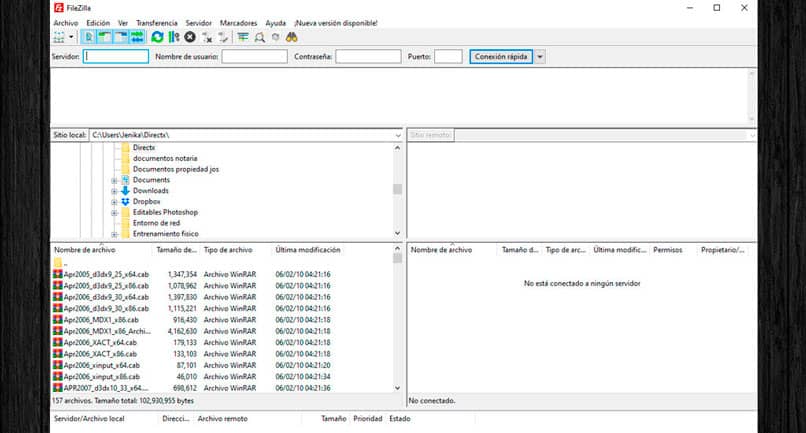
Task: Click the Conexión rápida button
Action: 501,57
